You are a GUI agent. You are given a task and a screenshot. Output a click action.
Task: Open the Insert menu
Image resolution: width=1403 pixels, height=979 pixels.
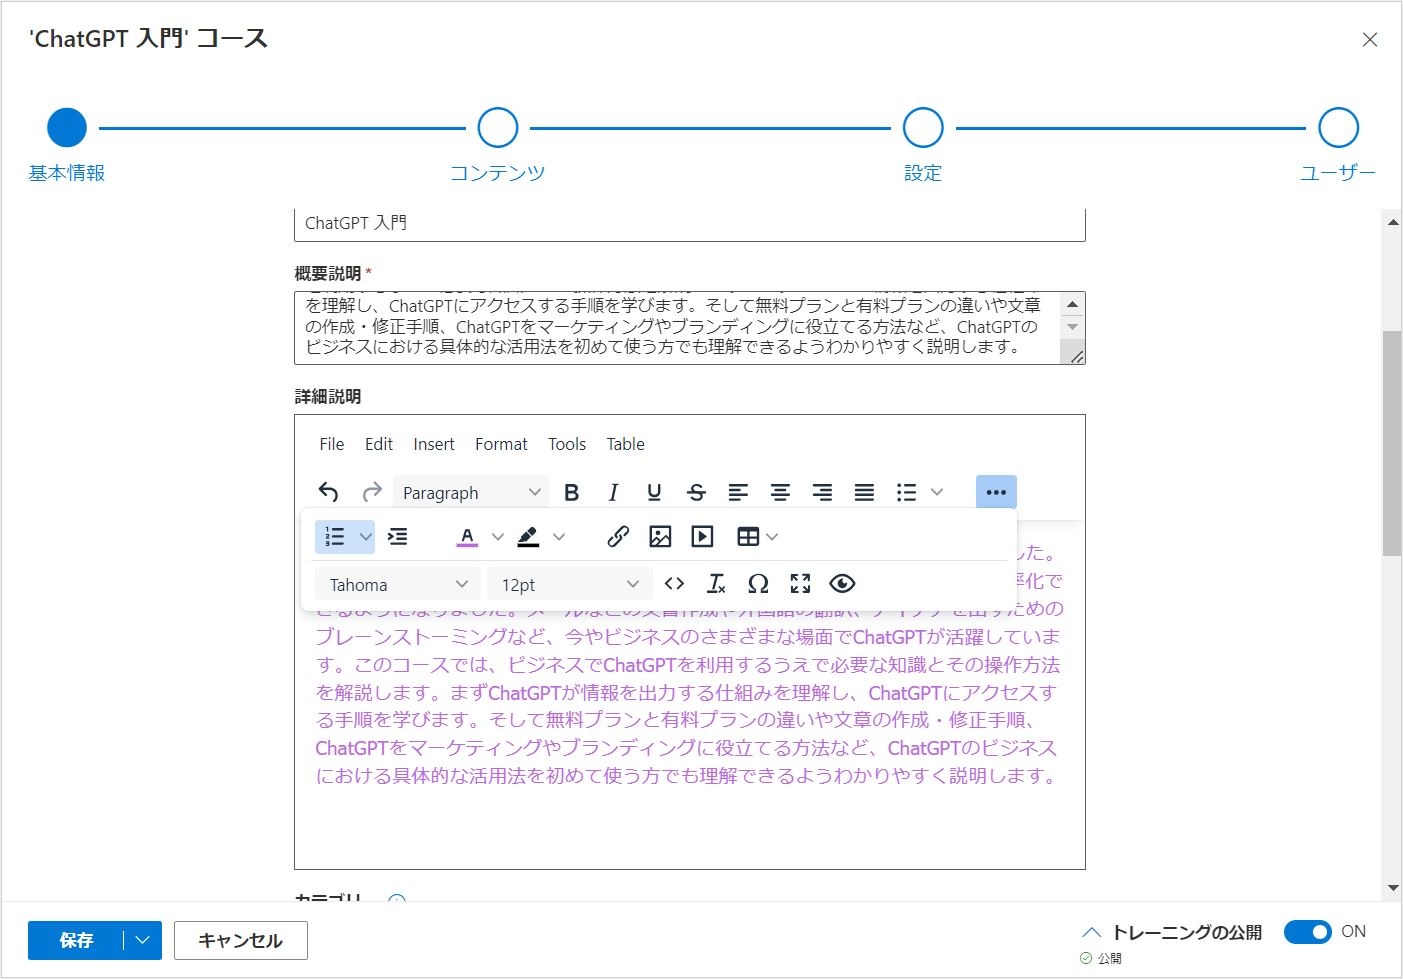click(x=434, y=444)
